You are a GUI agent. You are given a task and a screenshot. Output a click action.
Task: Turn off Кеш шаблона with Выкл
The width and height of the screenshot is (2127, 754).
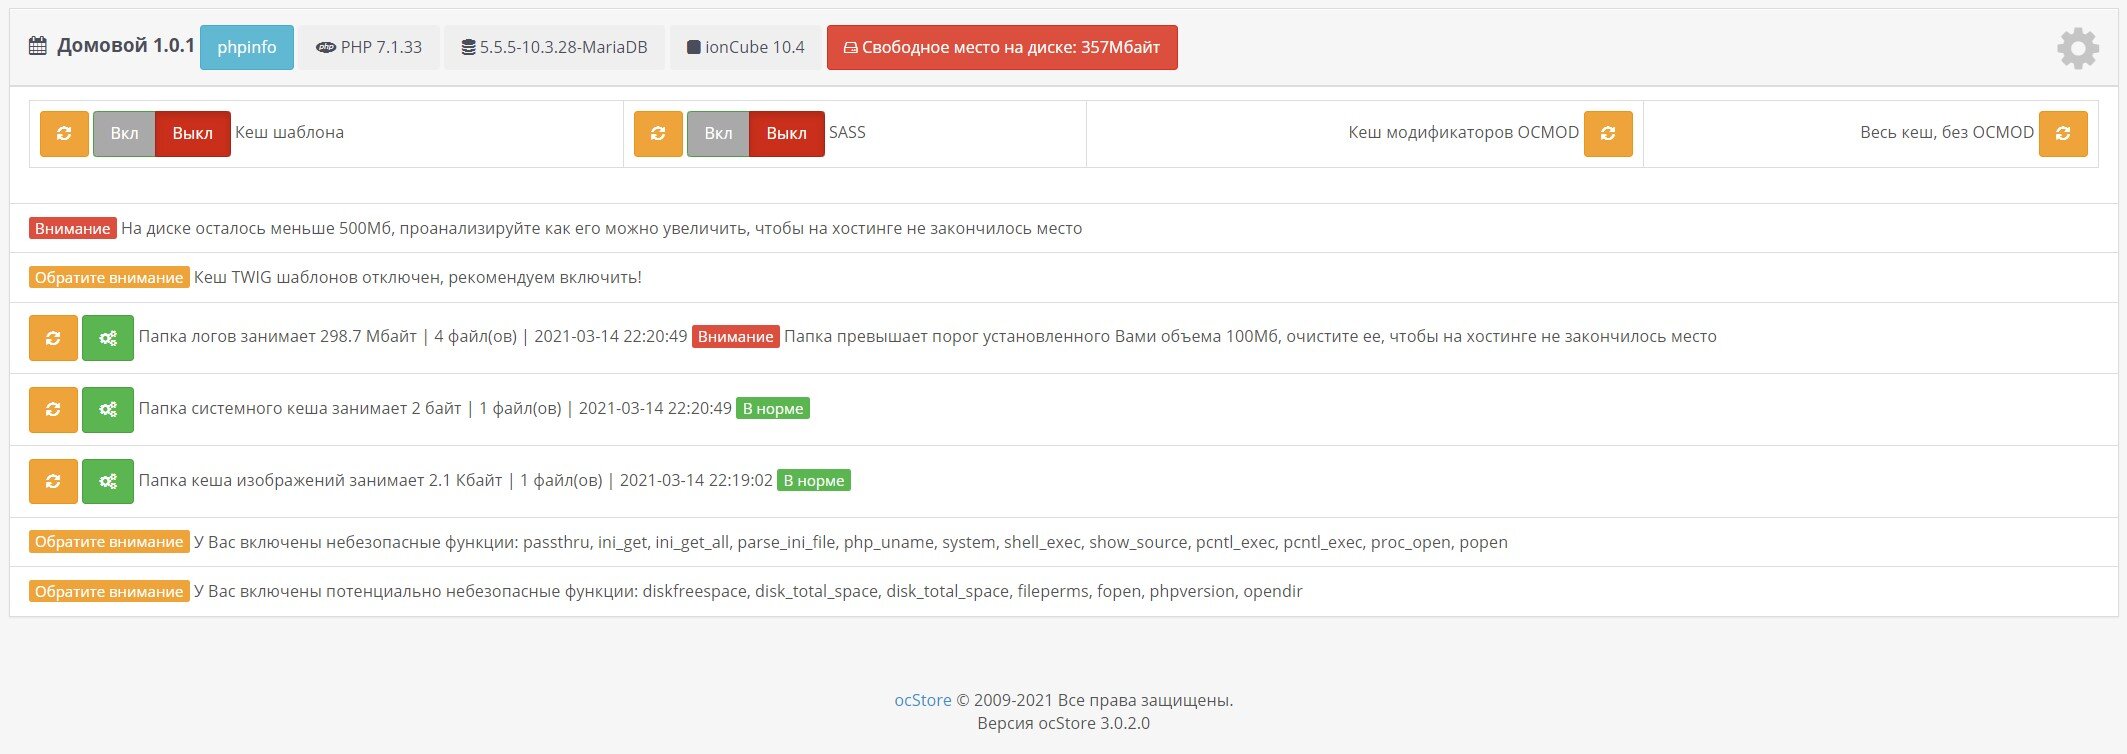193,134
